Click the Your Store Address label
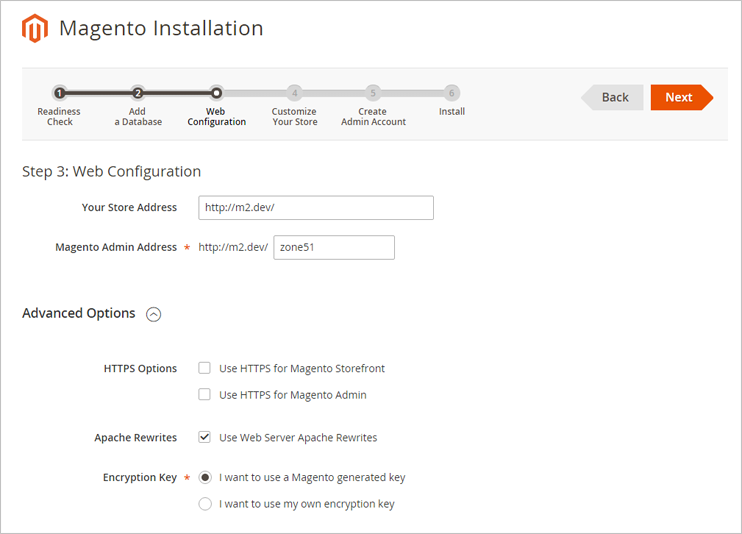 [x=129, y=207]
